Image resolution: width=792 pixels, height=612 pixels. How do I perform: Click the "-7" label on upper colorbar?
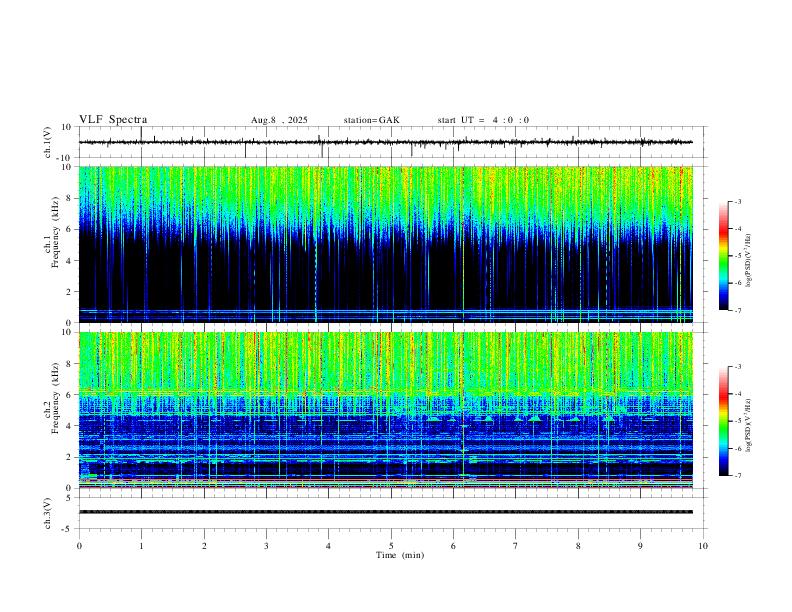pos(738,311)
